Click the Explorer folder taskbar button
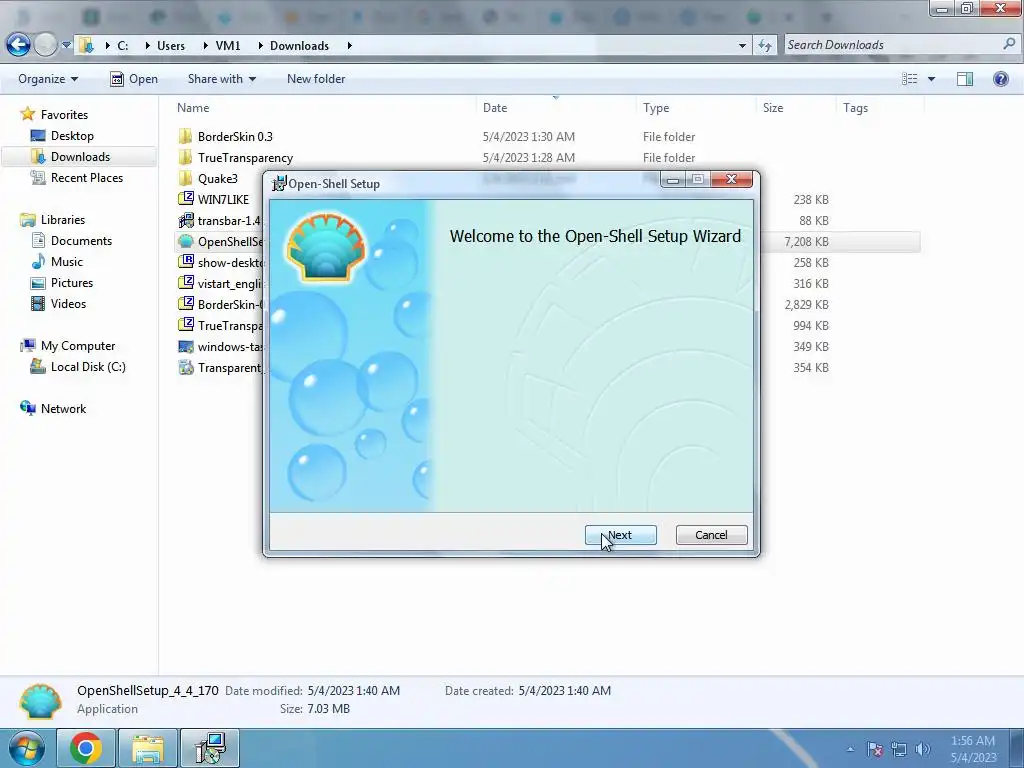The height and width of the screenshot is (768, 1024). [148, 748]
